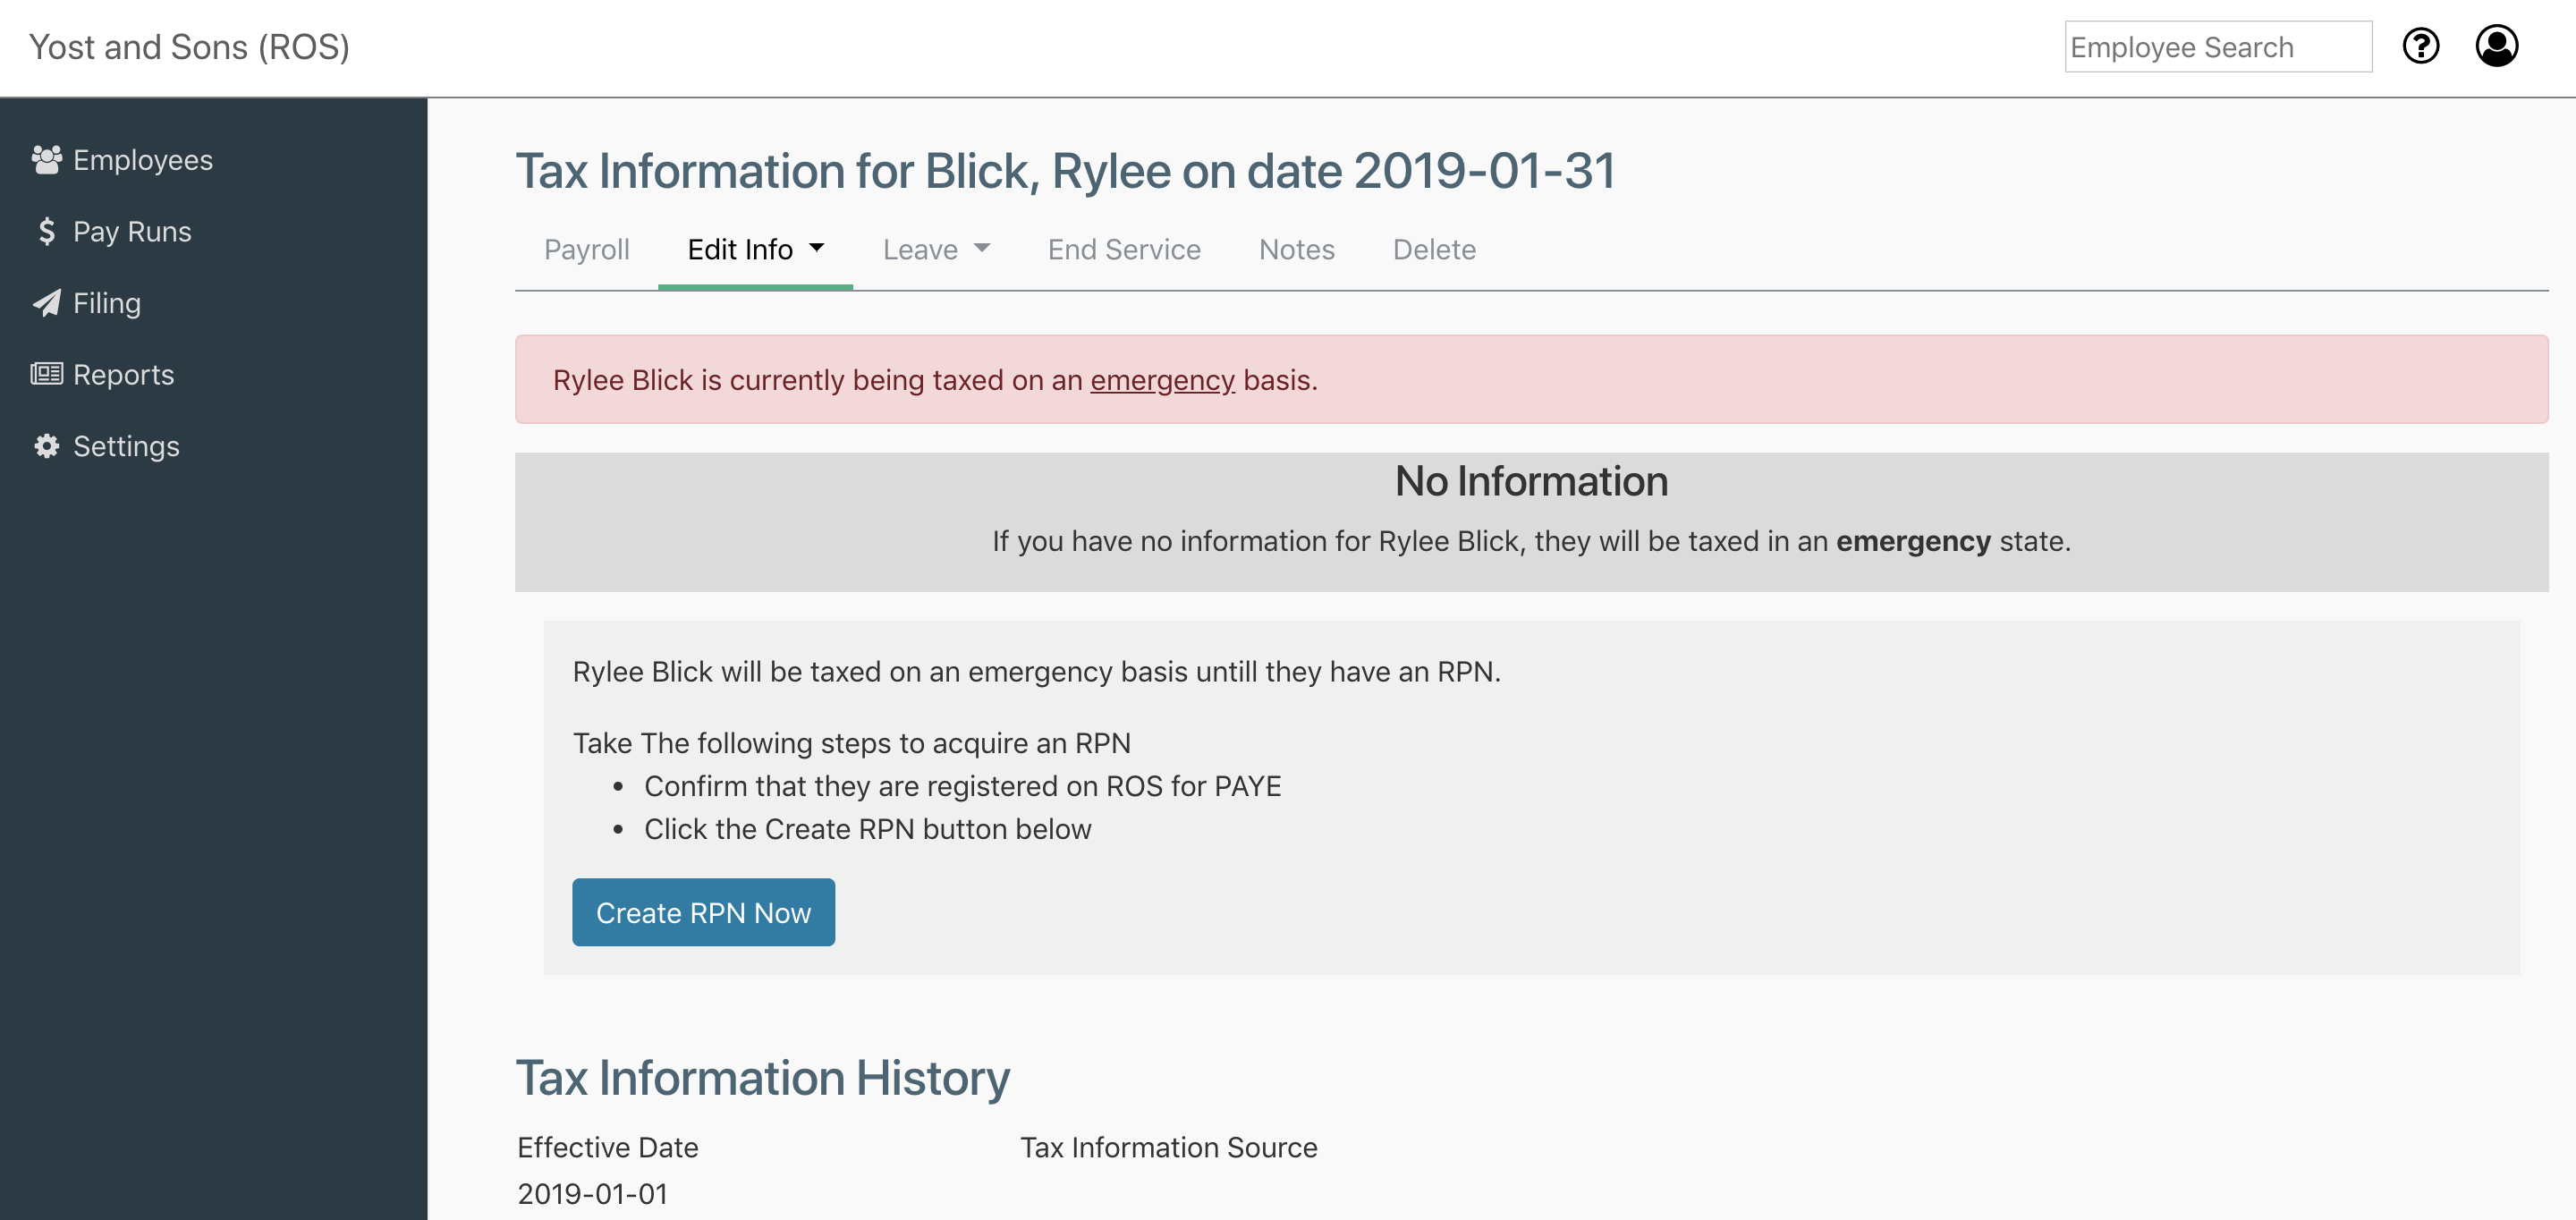2576x1220 pixels.
Task: Follow the emergency link in red alert
Action: point(1162,381)
